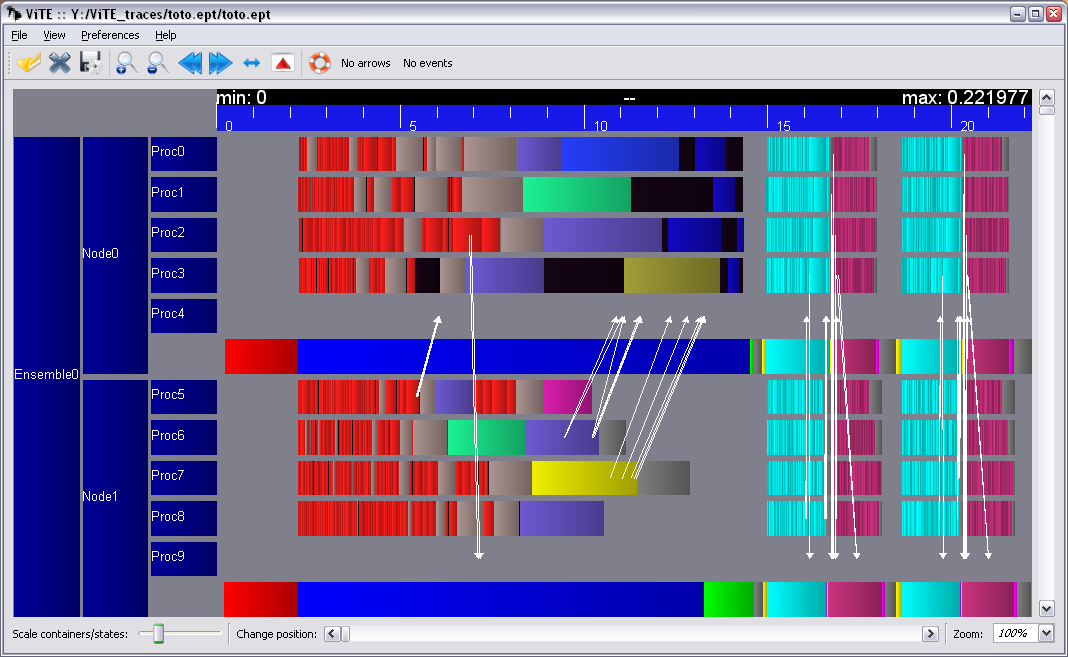Click the Scale containers/states slider handle
This screenshot has width=1068, height=657.
click(158, 633)
